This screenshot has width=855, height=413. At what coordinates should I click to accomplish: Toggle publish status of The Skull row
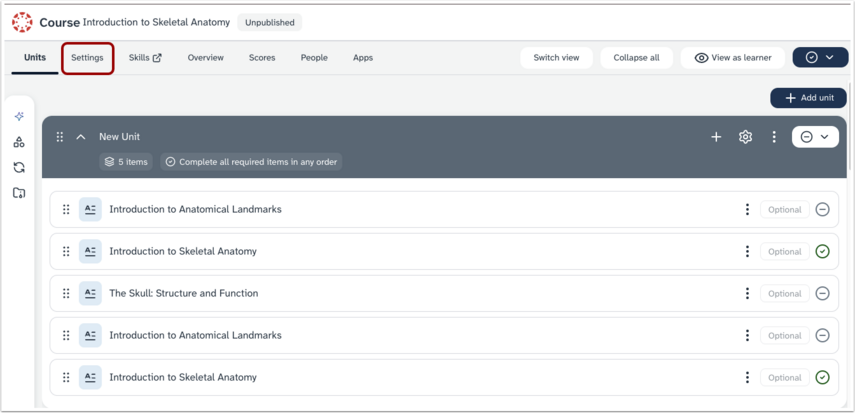tap(822, 294)
